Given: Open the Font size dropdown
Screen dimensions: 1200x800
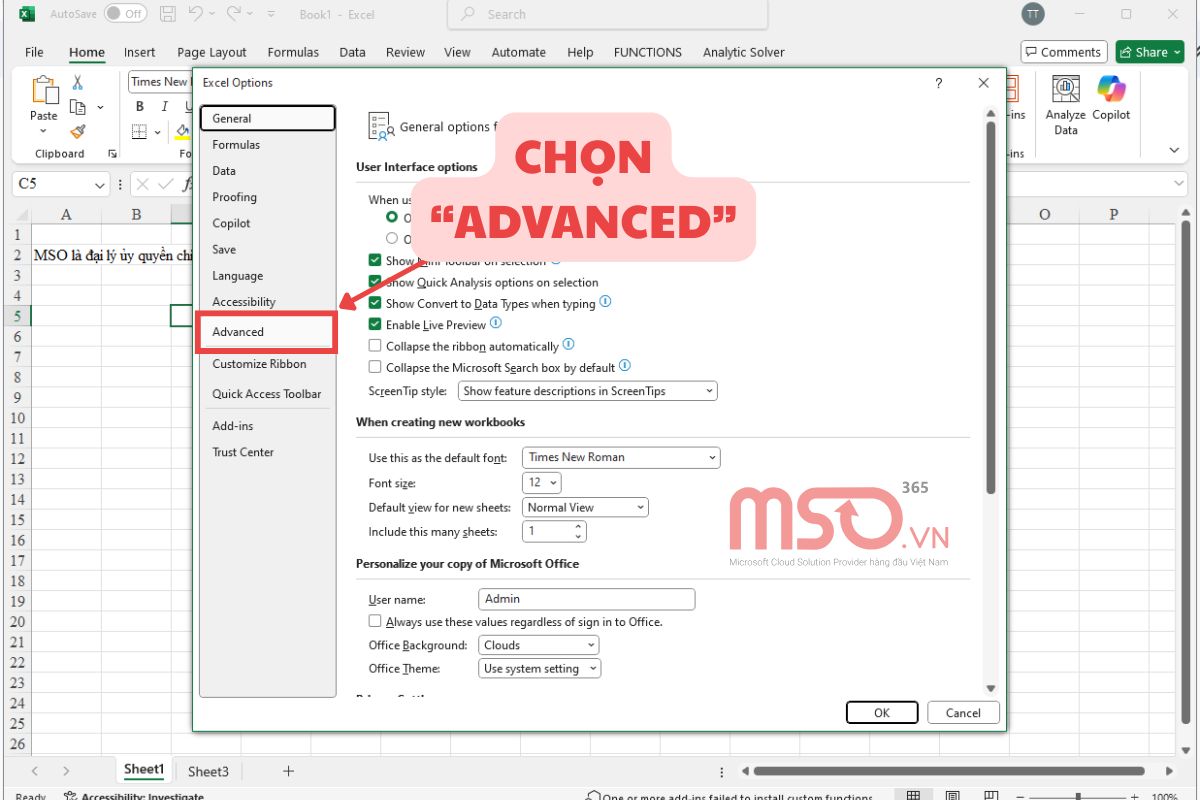Looking at the screenshot, I should point(542,482).
